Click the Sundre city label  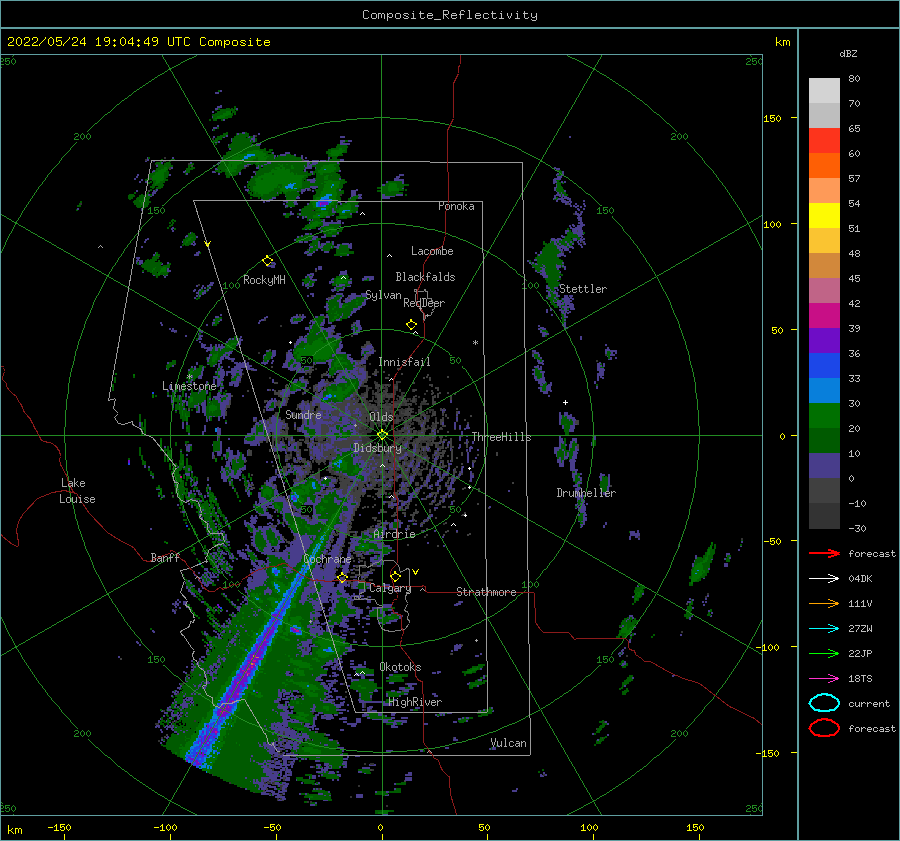pos(303,414)
